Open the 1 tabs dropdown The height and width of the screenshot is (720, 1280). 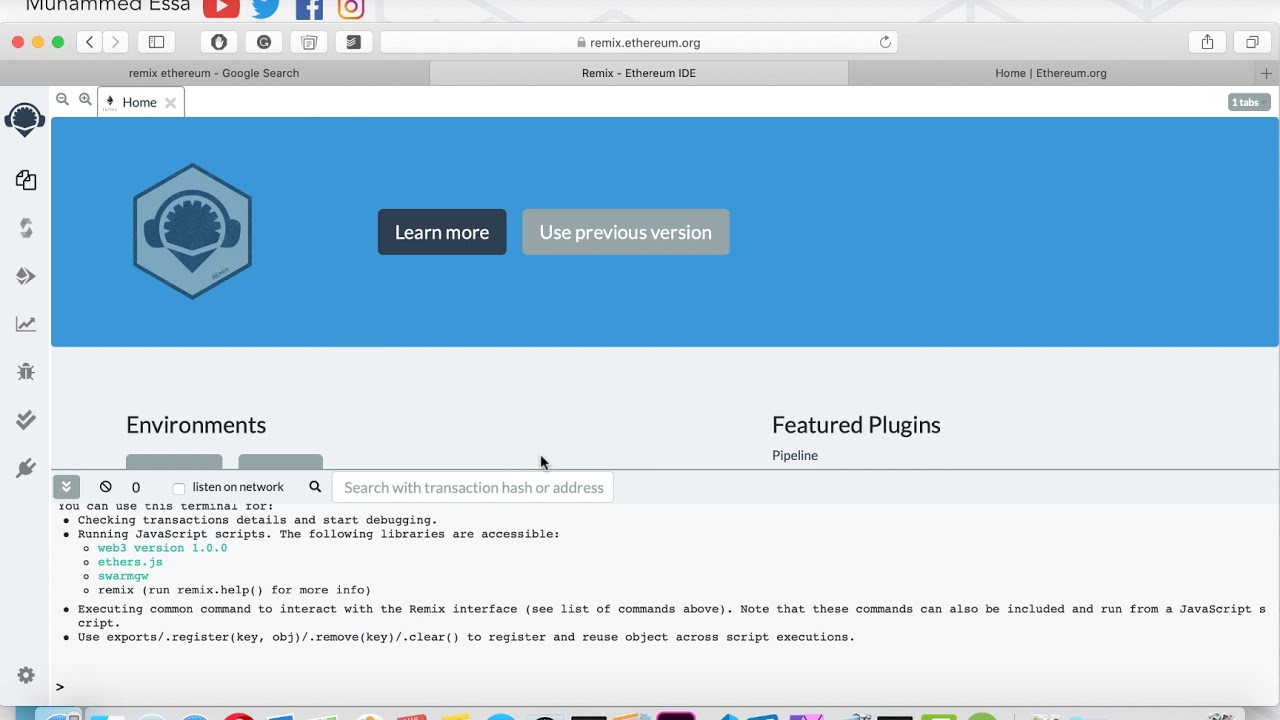(1249, 102)
